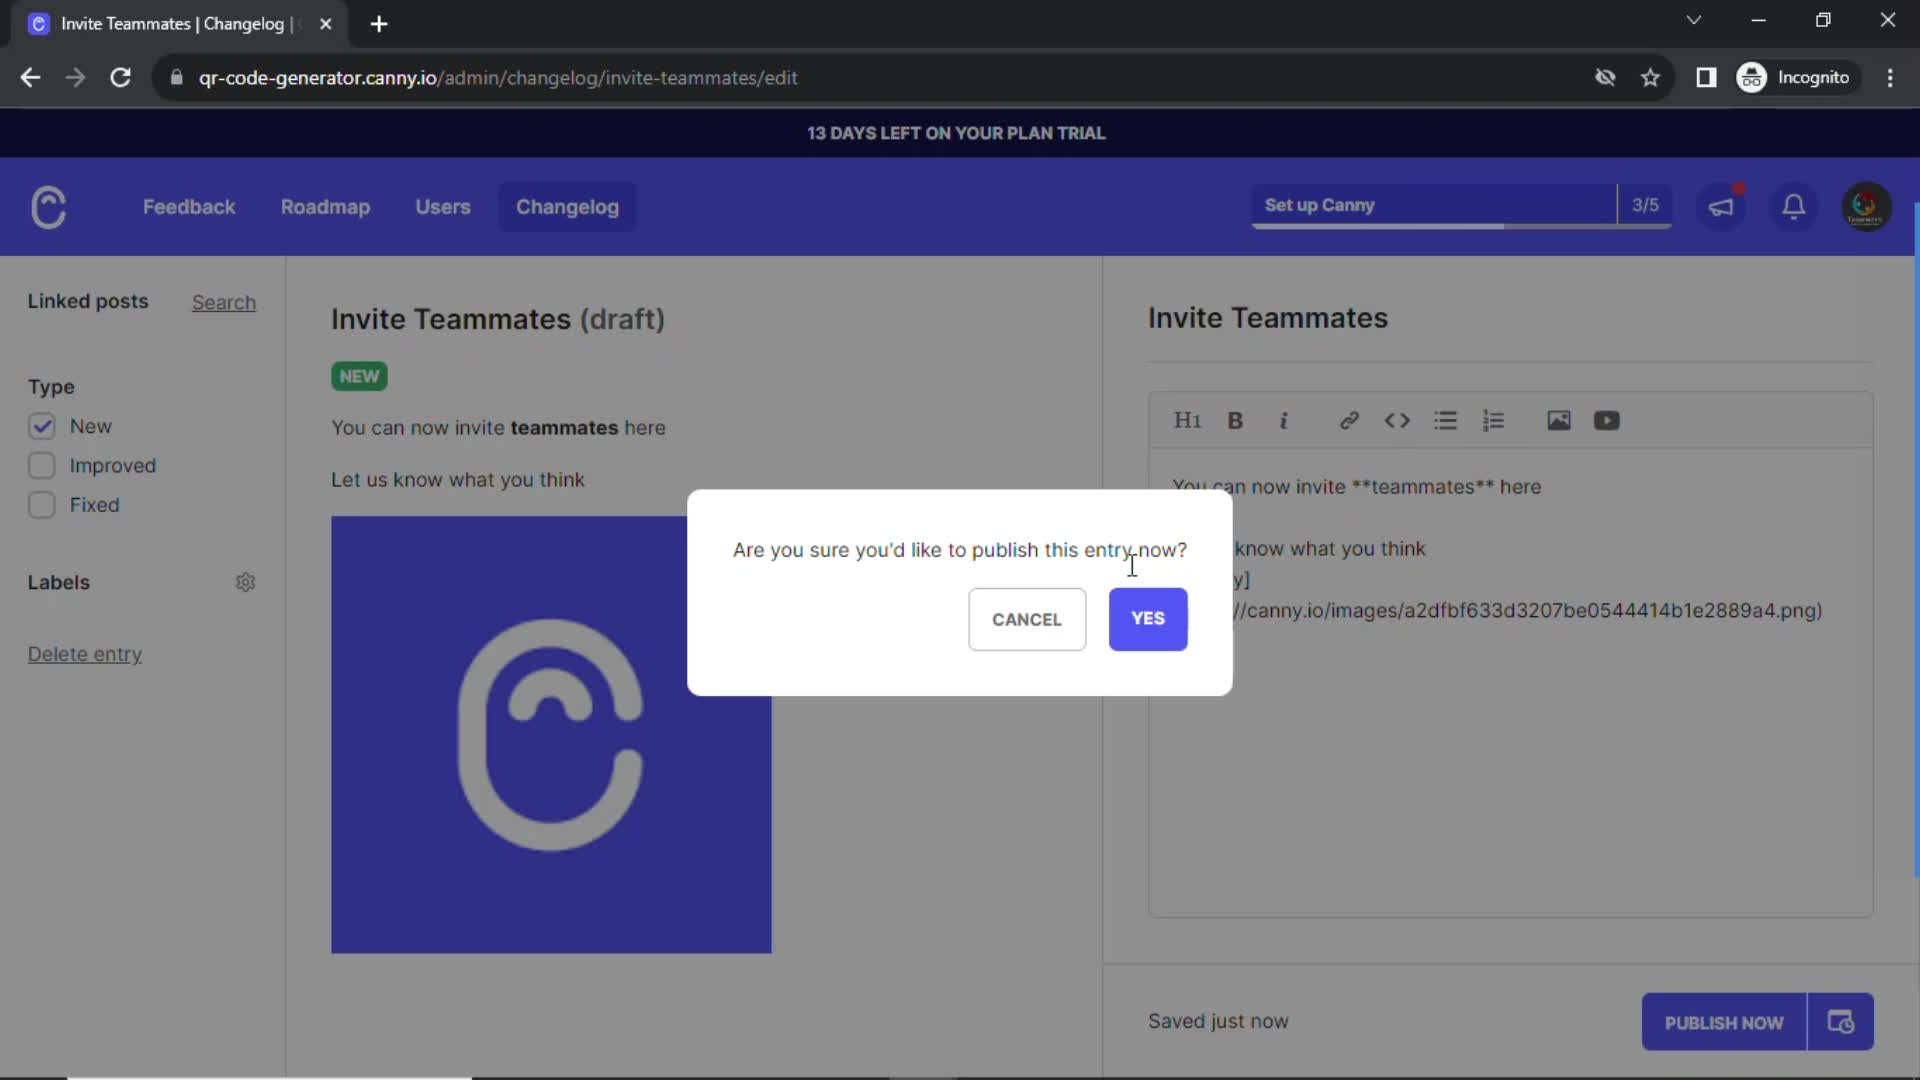Image resolution: width=1920 pixels, height=1080 pixels.
Task: Click the Invite Teammates title field
Action: (x=1510, y=318)
